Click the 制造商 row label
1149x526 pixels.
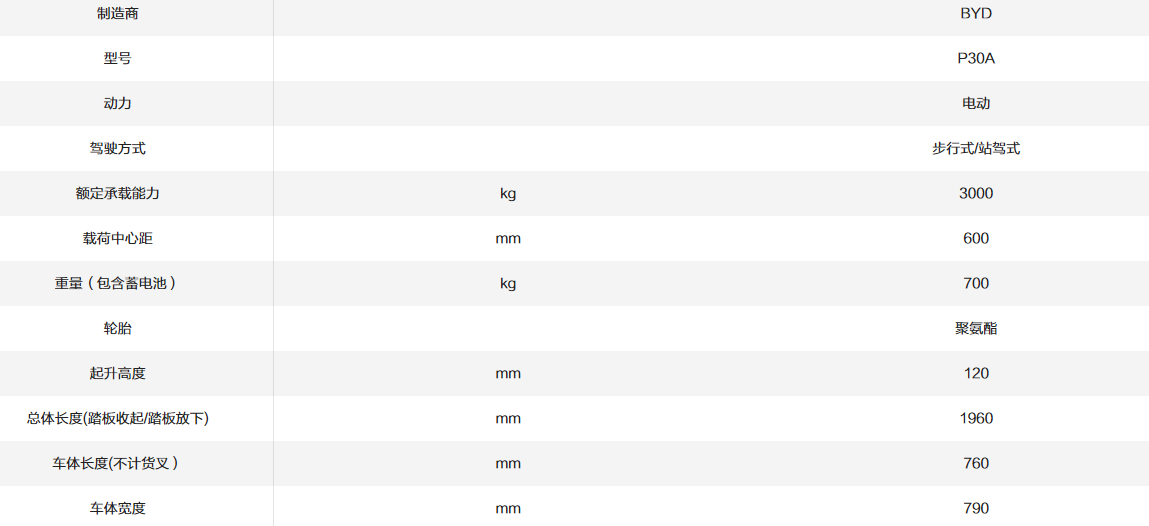117,14
